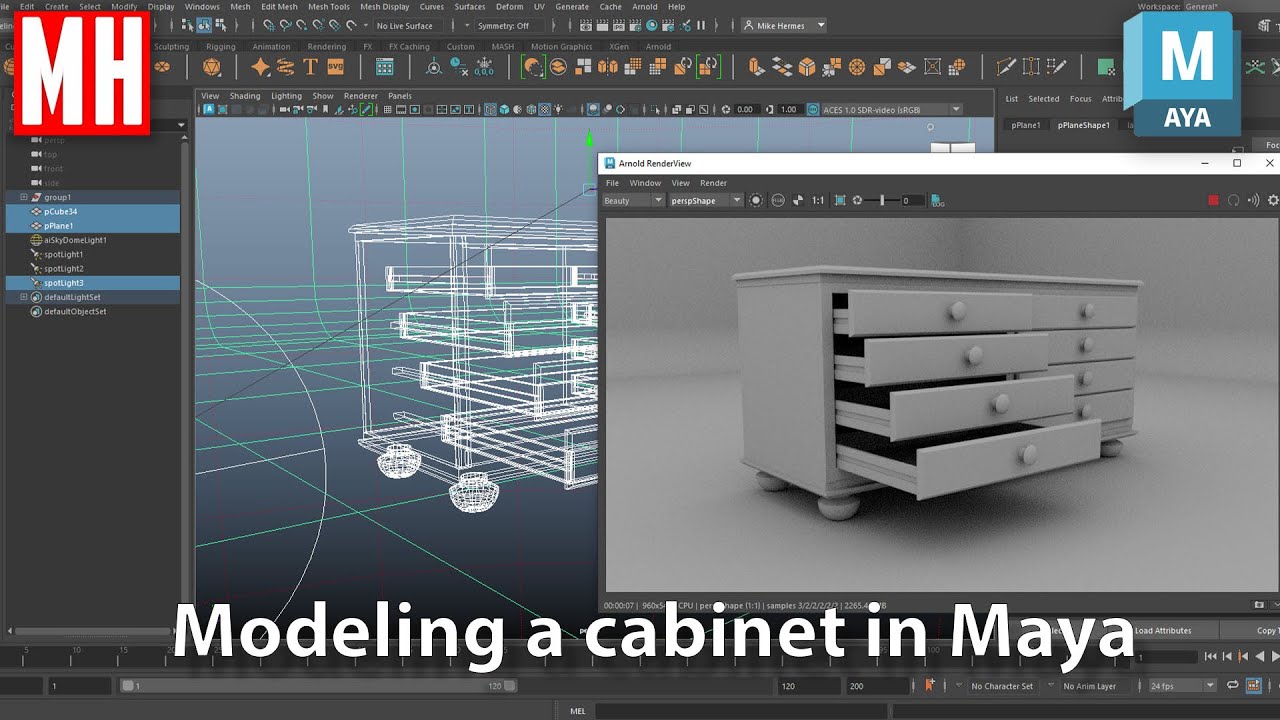Open the Arnold menu in main menu bar

[x=645, y=6]
